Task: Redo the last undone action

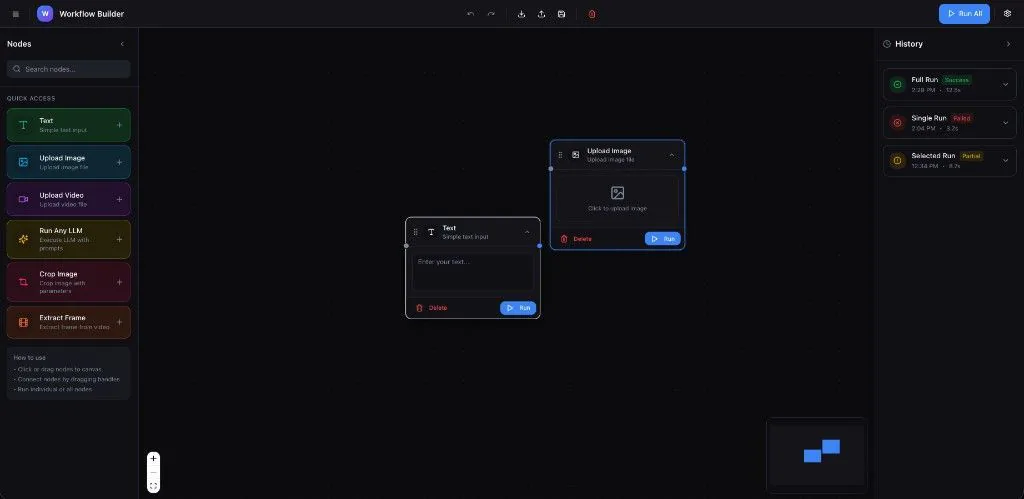Action: 491,14
